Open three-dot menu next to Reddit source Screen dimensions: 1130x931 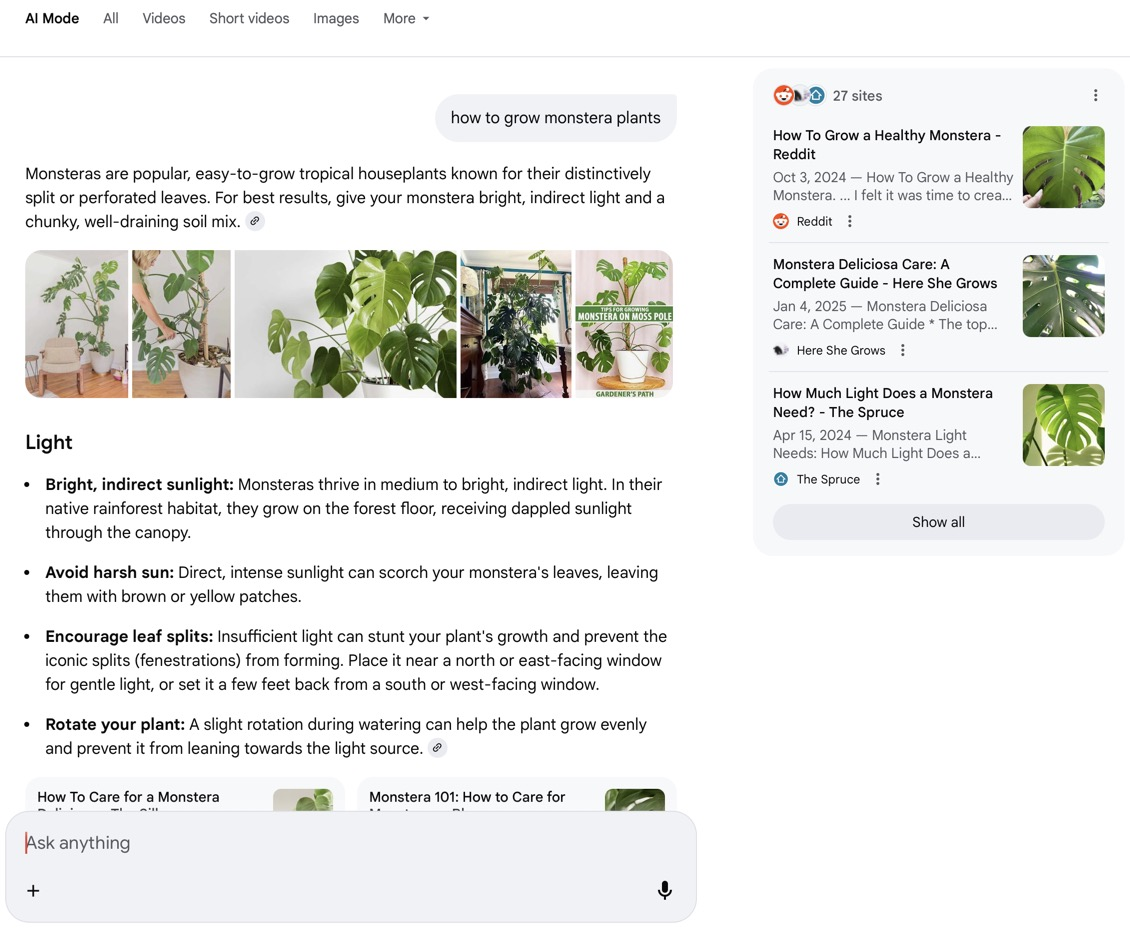850,221
